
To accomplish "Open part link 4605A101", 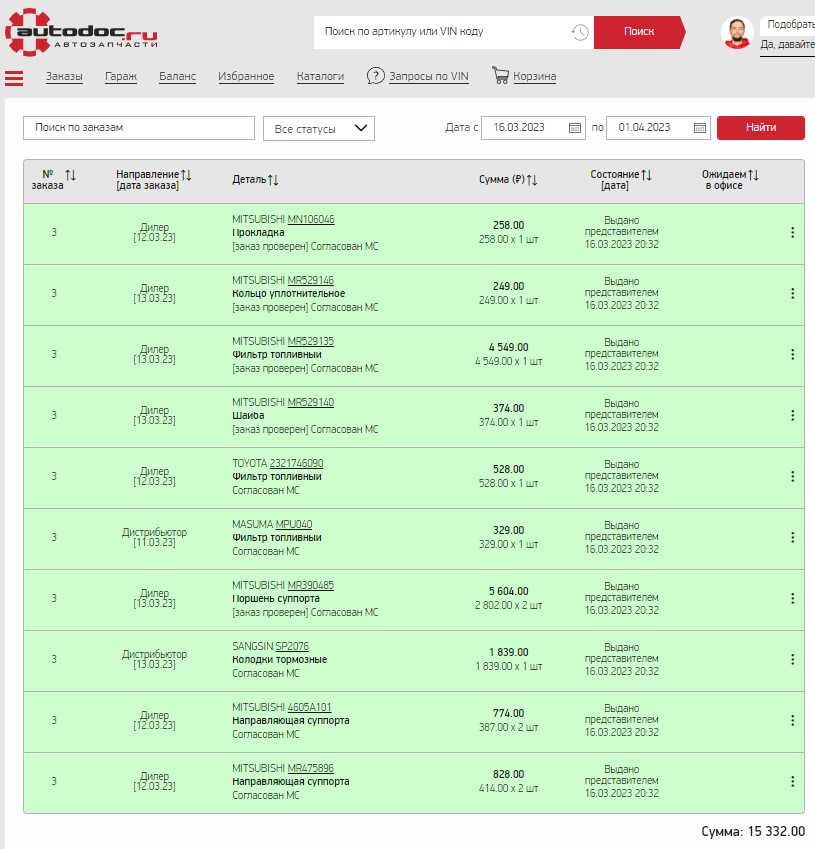I will pos(309,707).
